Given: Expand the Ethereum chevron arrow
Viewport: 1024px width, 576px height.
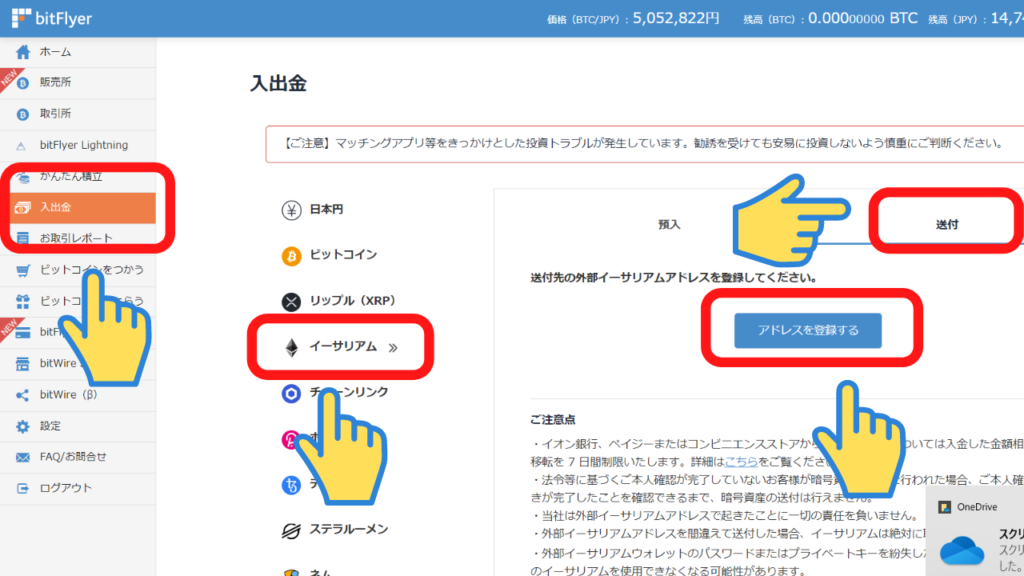Looking at the screenshot, I should (x=393, y=348).
